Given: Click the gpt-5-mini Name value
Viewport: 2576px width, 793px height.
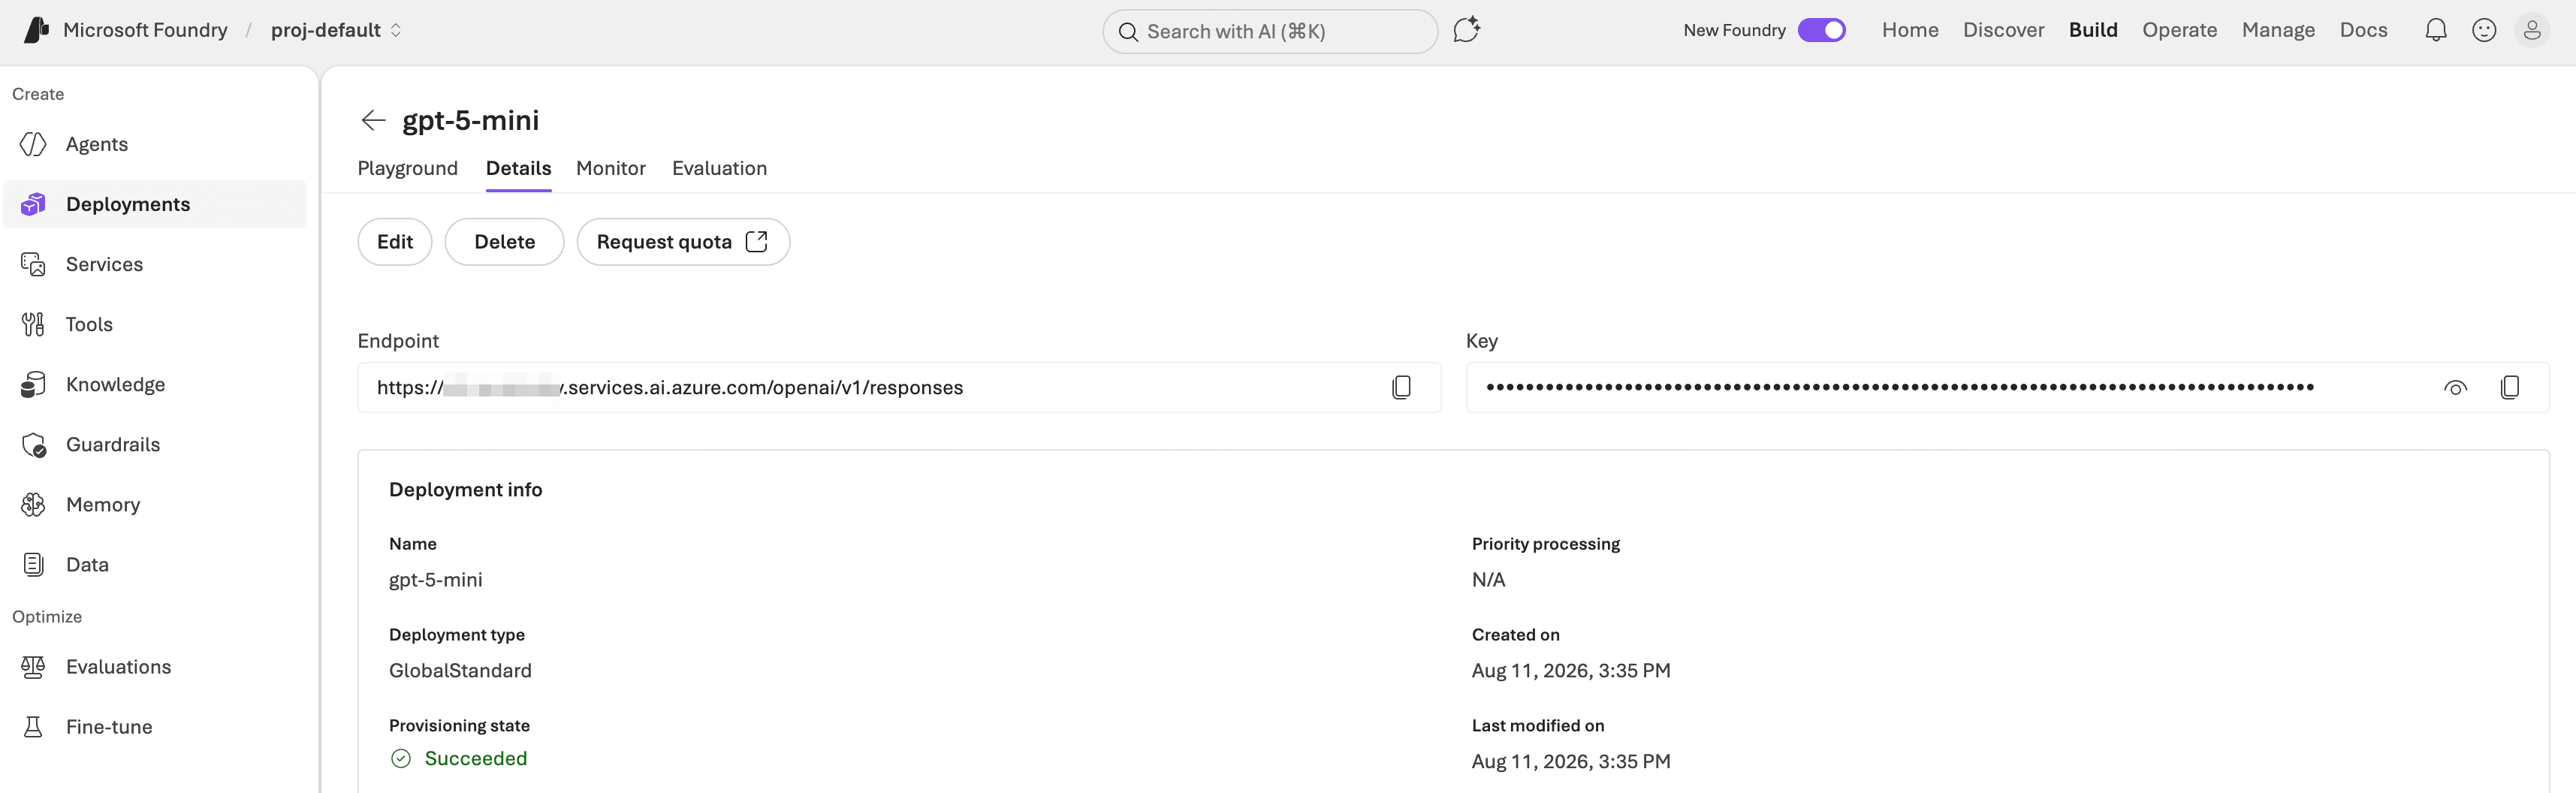Looking at the screenshot, I should [x=435, y=579].
